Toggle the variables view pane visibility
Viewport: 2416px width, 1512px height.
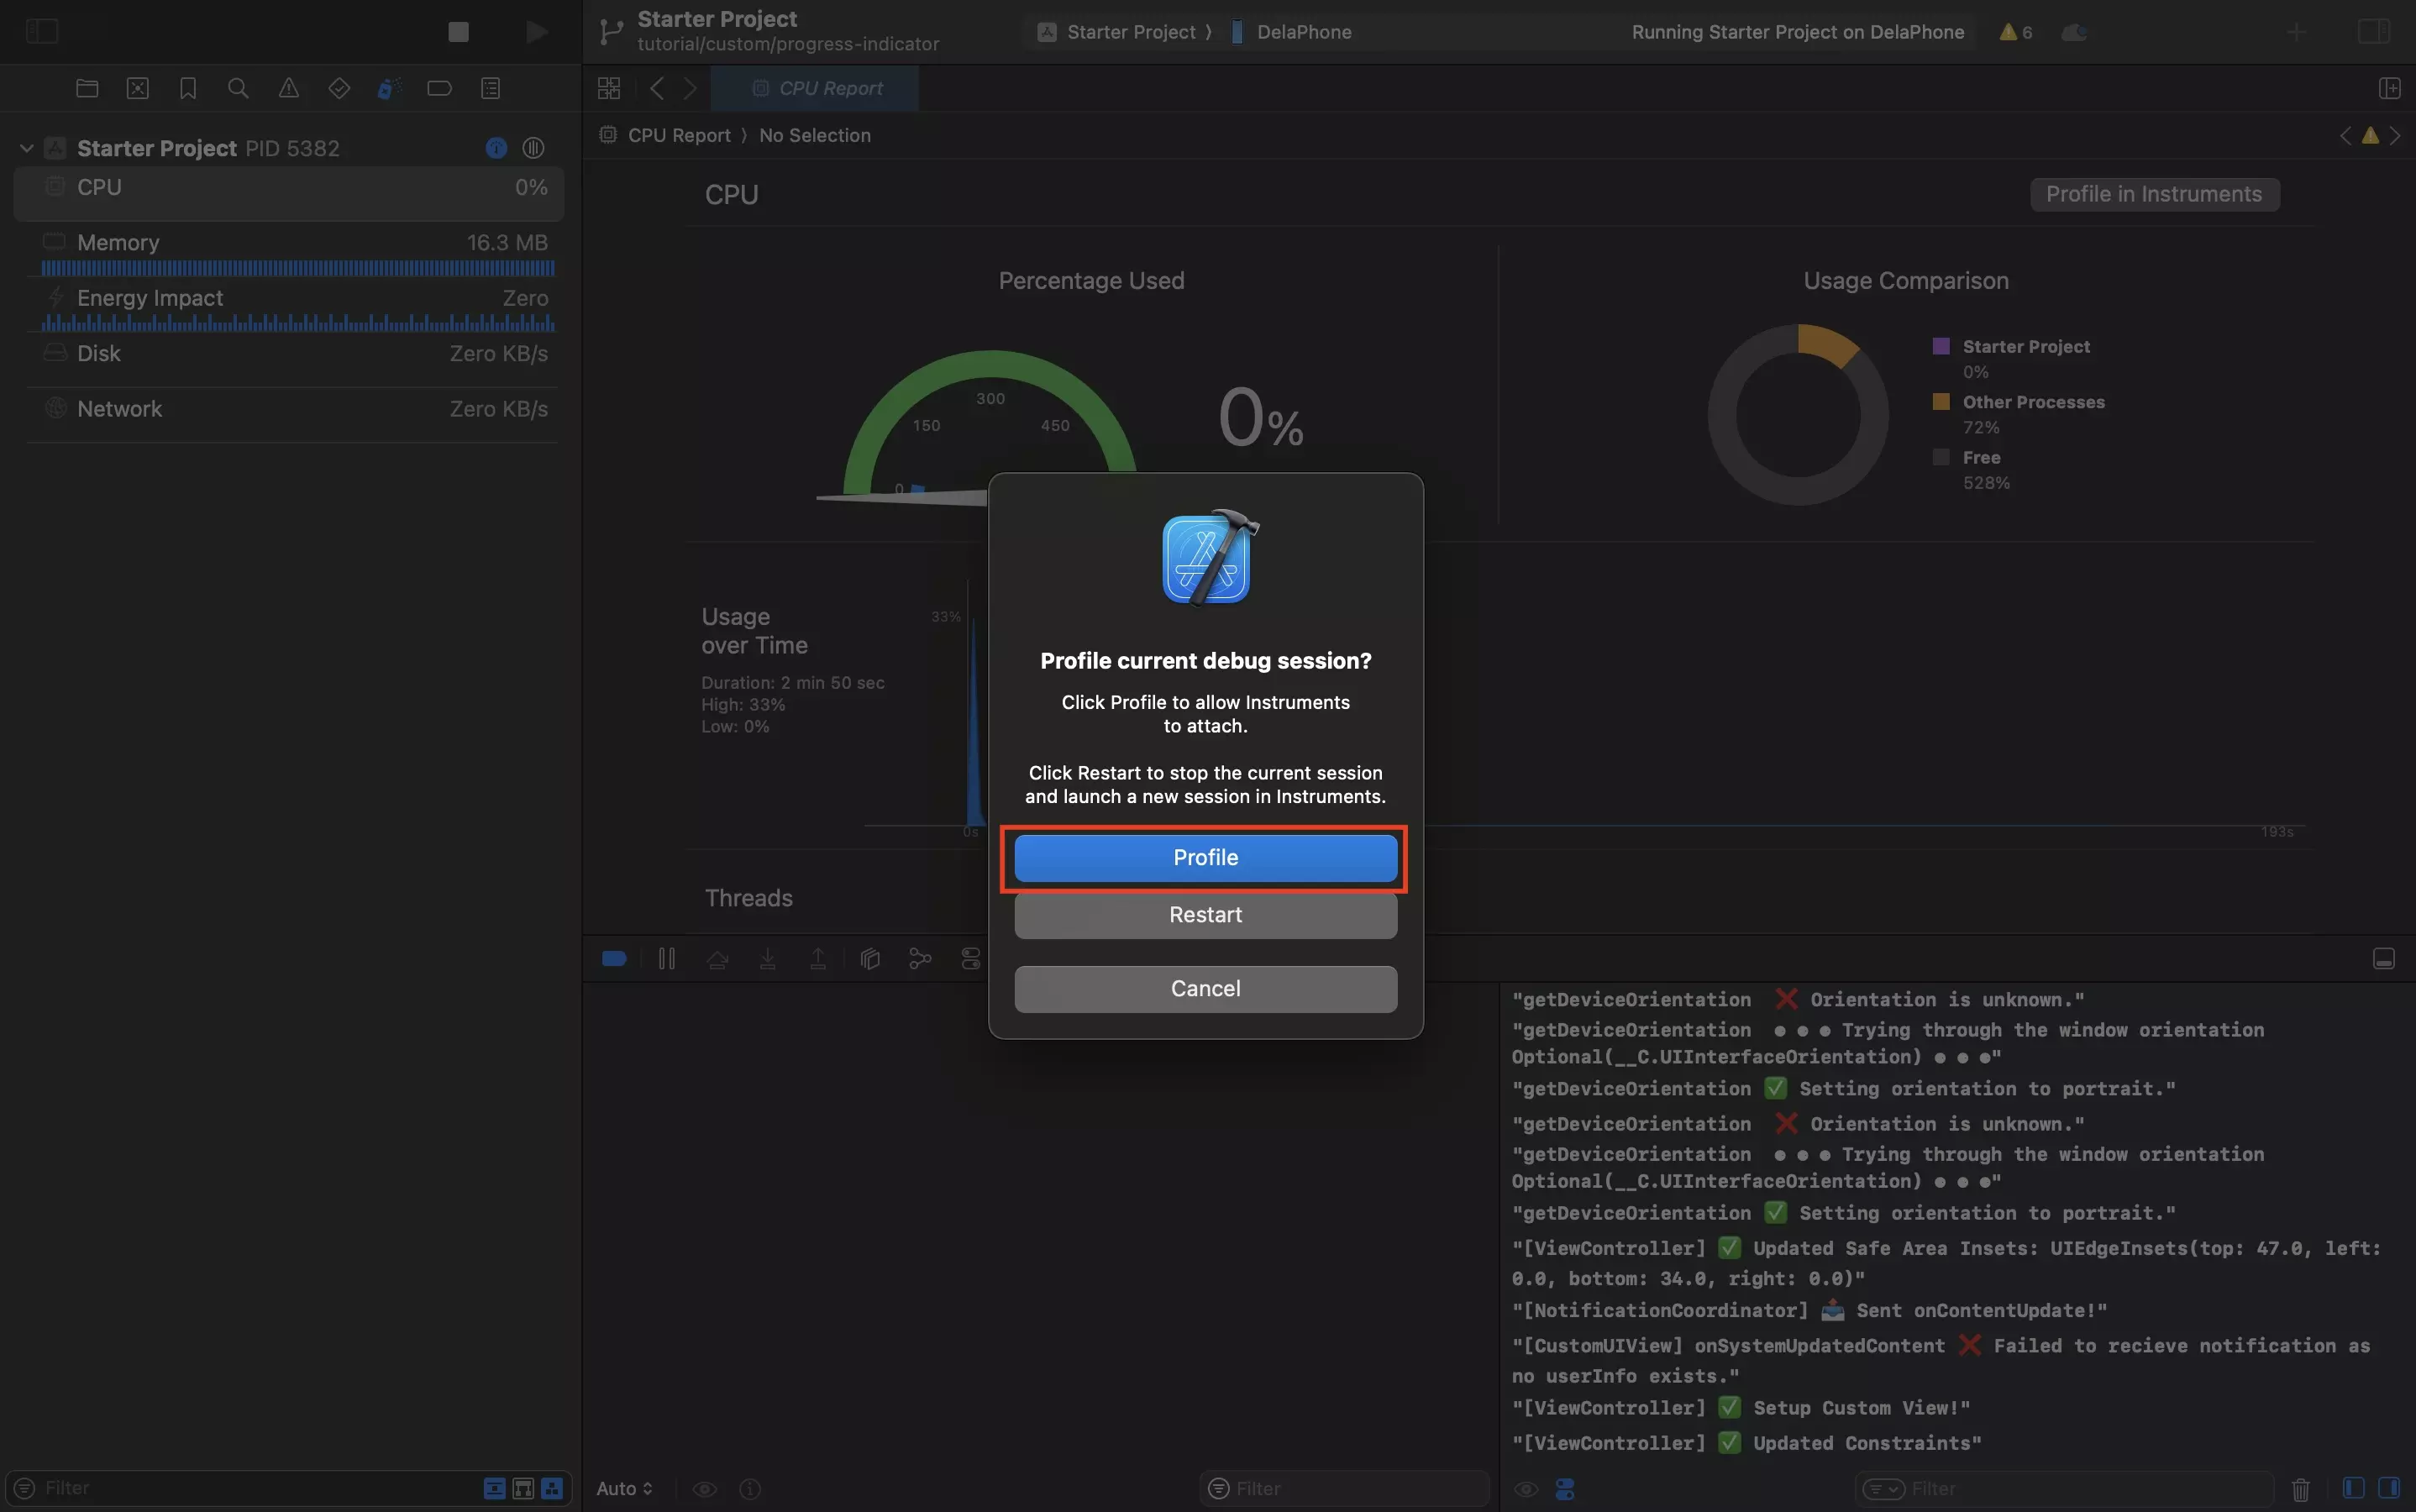2353,1488
